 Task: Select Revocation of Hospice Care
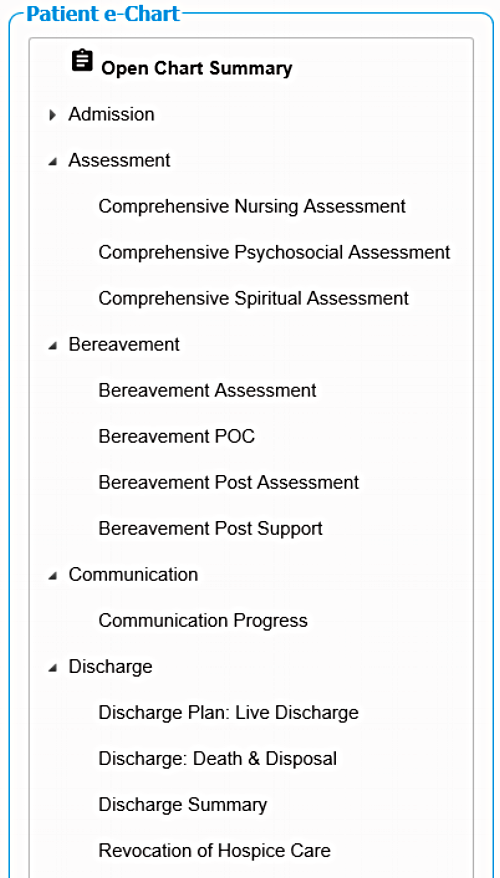214,851
